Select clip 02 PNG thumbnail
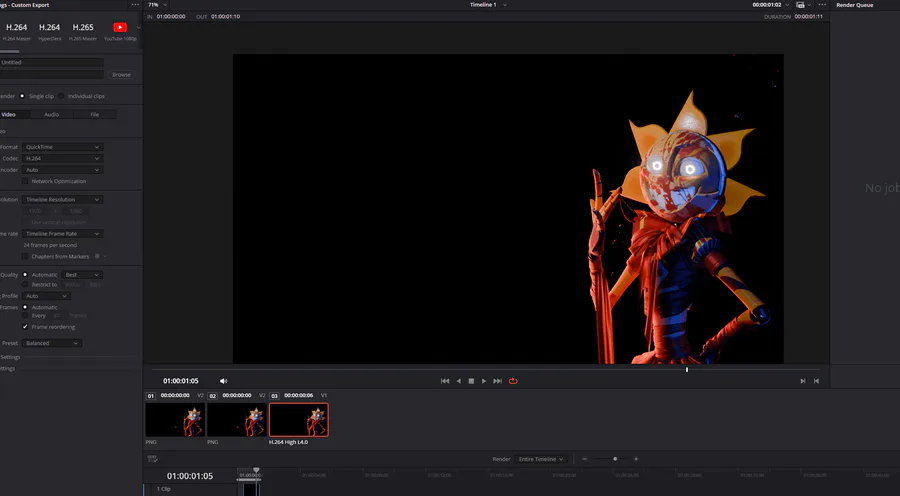Viewport: 900px width, 496px height. coord(237,420)
